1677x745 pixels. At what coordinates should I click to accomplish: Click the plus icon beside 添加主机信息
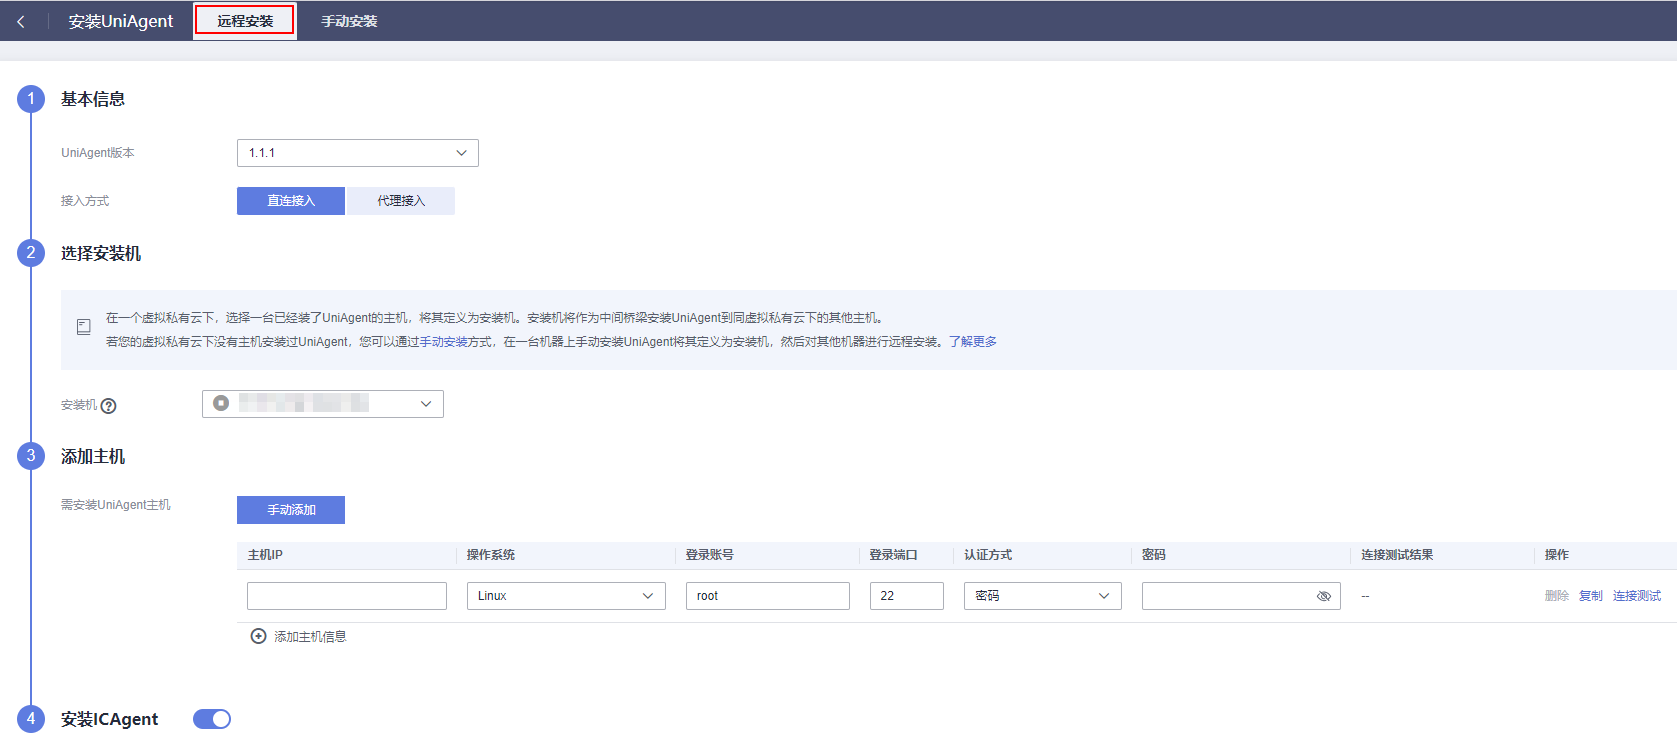[258, 636]
